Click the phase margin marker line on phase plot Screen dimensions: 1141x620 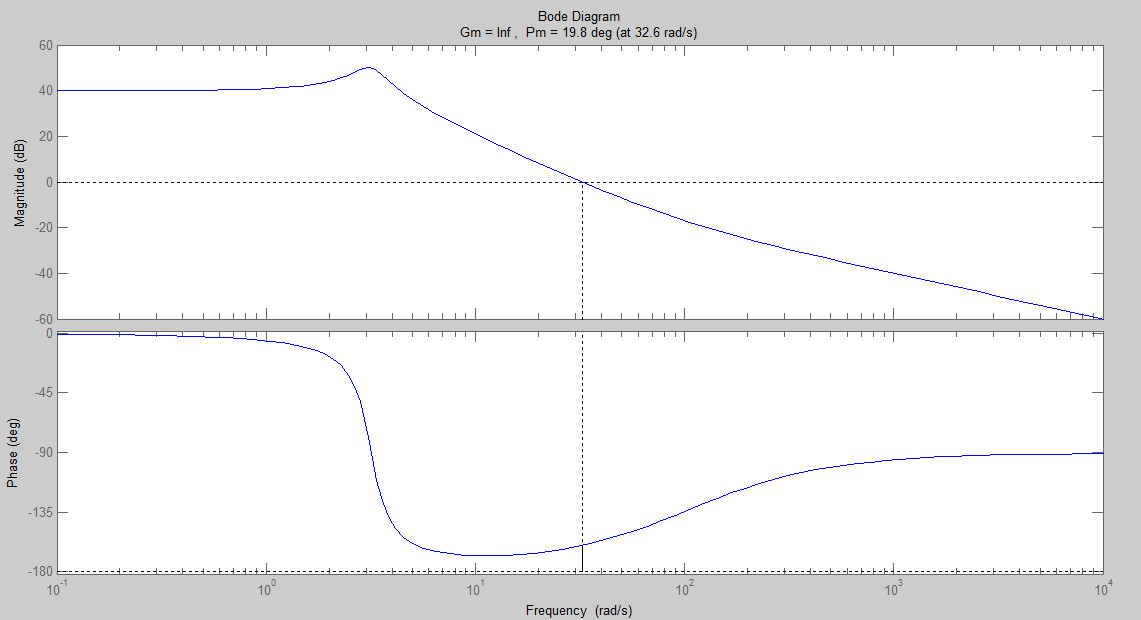582,558
